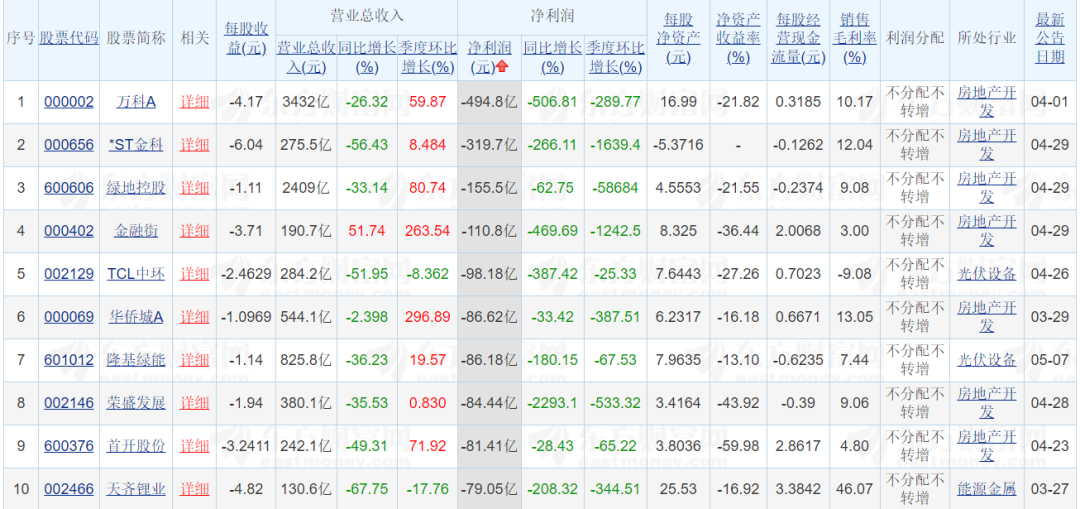Sort by 每股收益(元) column header
This screenshot has width=1080, height=509.
coord(246,38)
